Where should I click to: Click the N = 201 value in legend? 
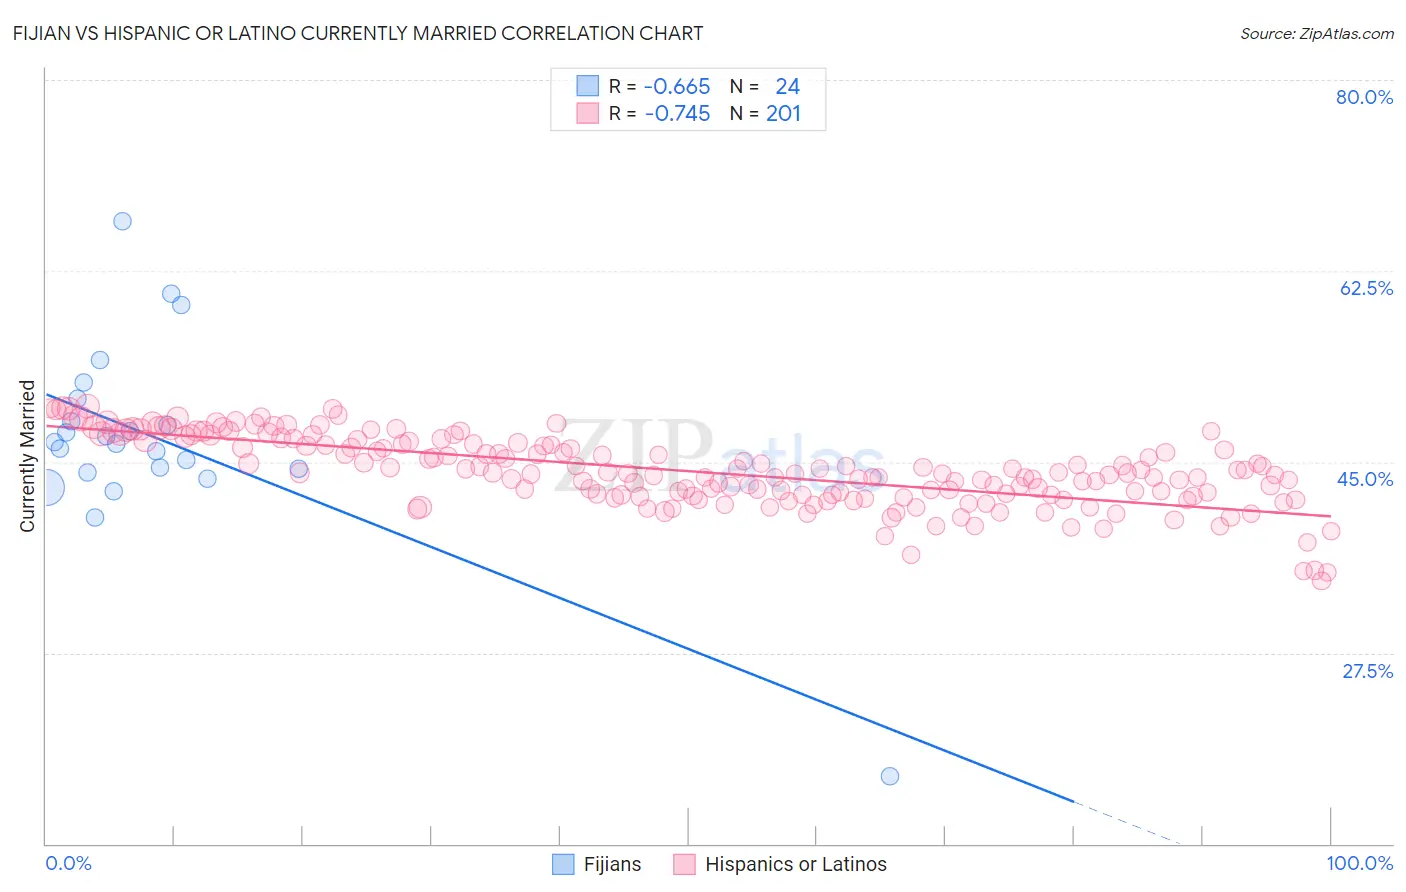[766, 113]
